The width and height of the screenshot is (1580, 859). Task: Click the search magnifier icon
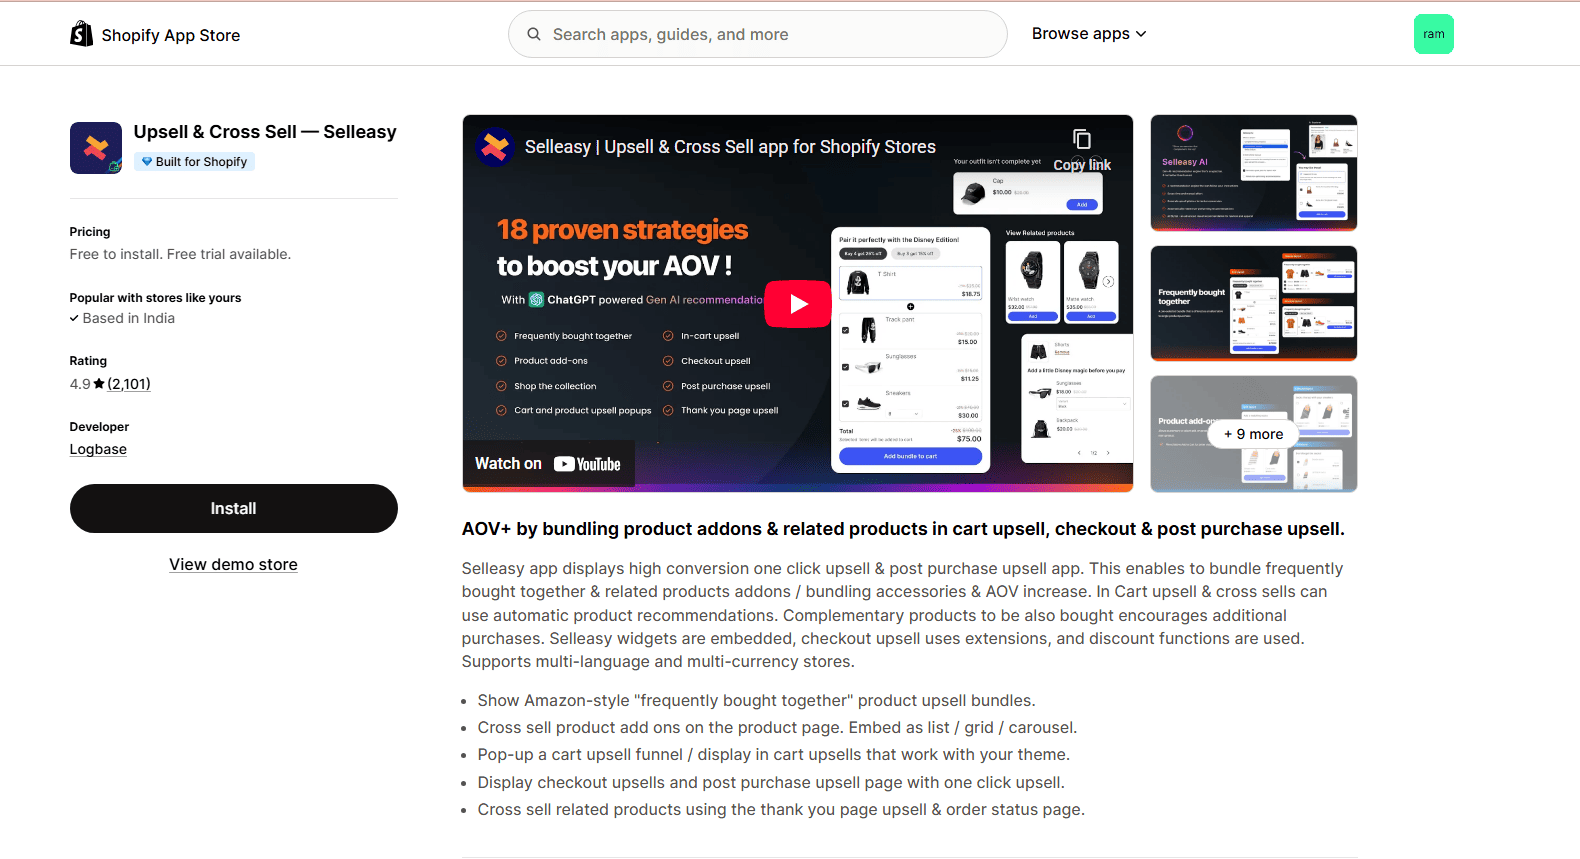pyautogui.click(x=534, y=34)
